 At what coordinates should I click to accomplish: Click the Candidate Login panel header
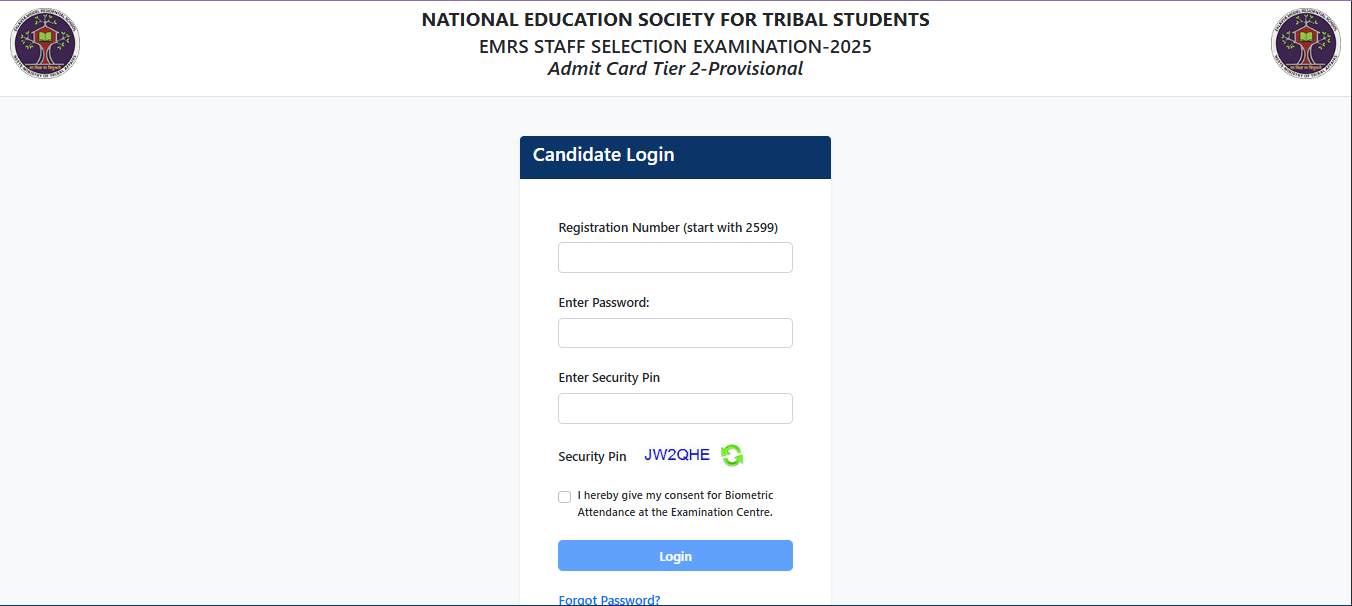point(675,157)
